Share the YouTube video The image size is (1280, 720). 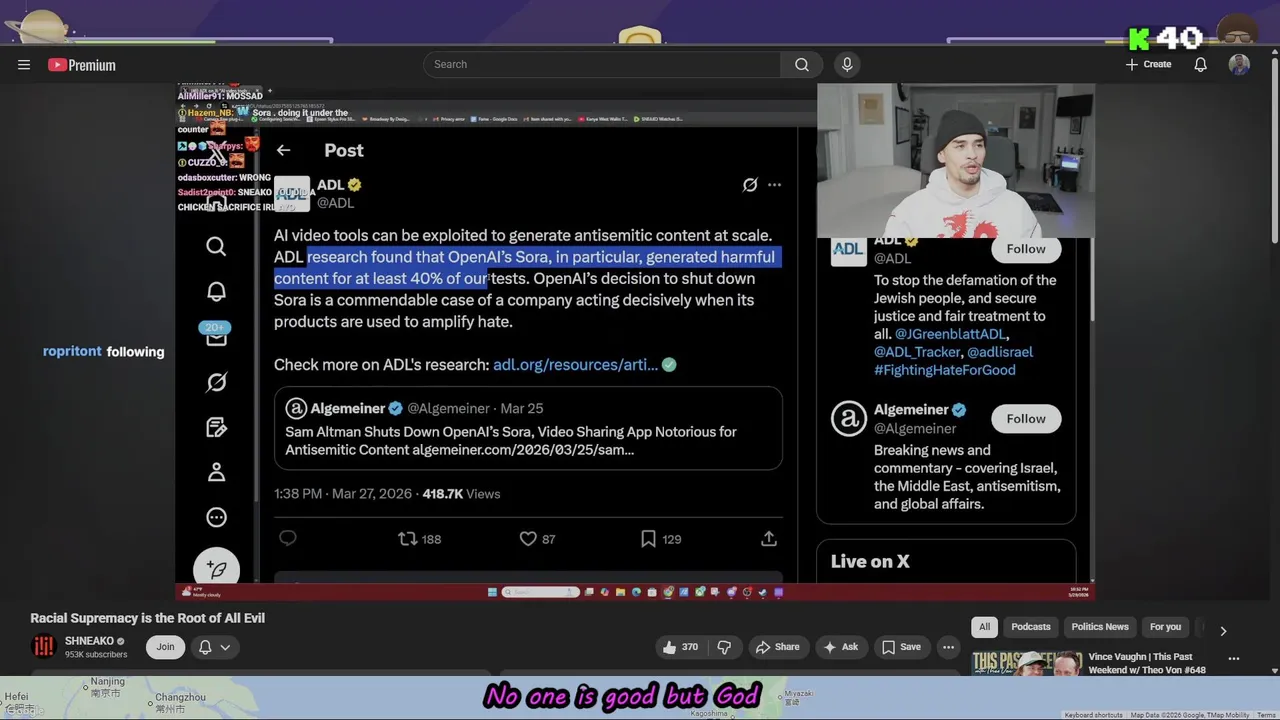tap(778, 647)
